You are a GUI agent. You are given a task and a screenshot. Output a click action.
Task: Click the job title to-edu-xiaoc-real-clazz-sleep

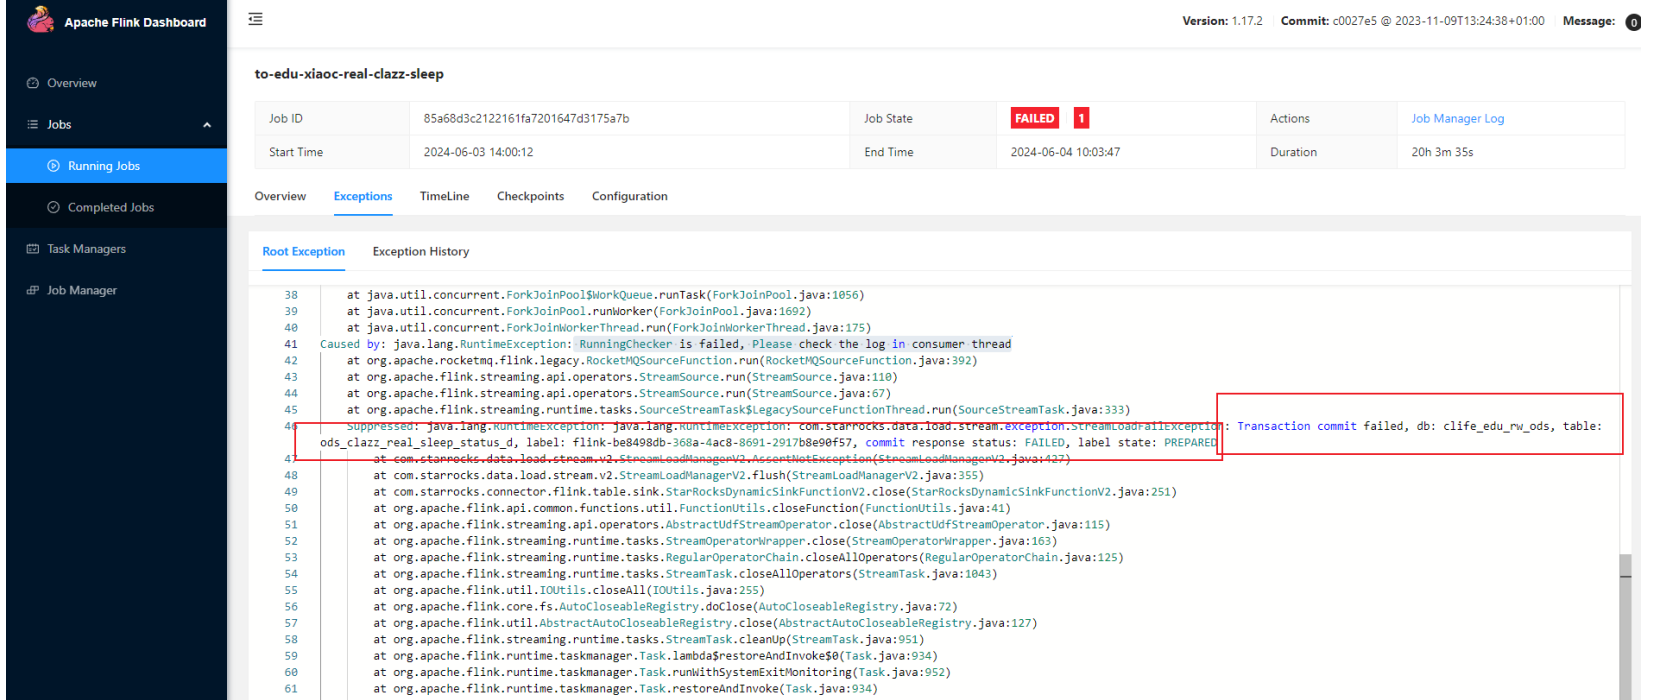coord(349,74)
